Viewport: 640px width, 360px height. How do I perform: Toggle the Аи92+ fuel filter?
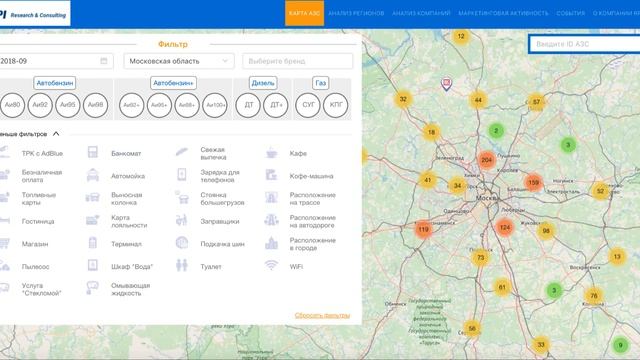click(x=131, y=105)
